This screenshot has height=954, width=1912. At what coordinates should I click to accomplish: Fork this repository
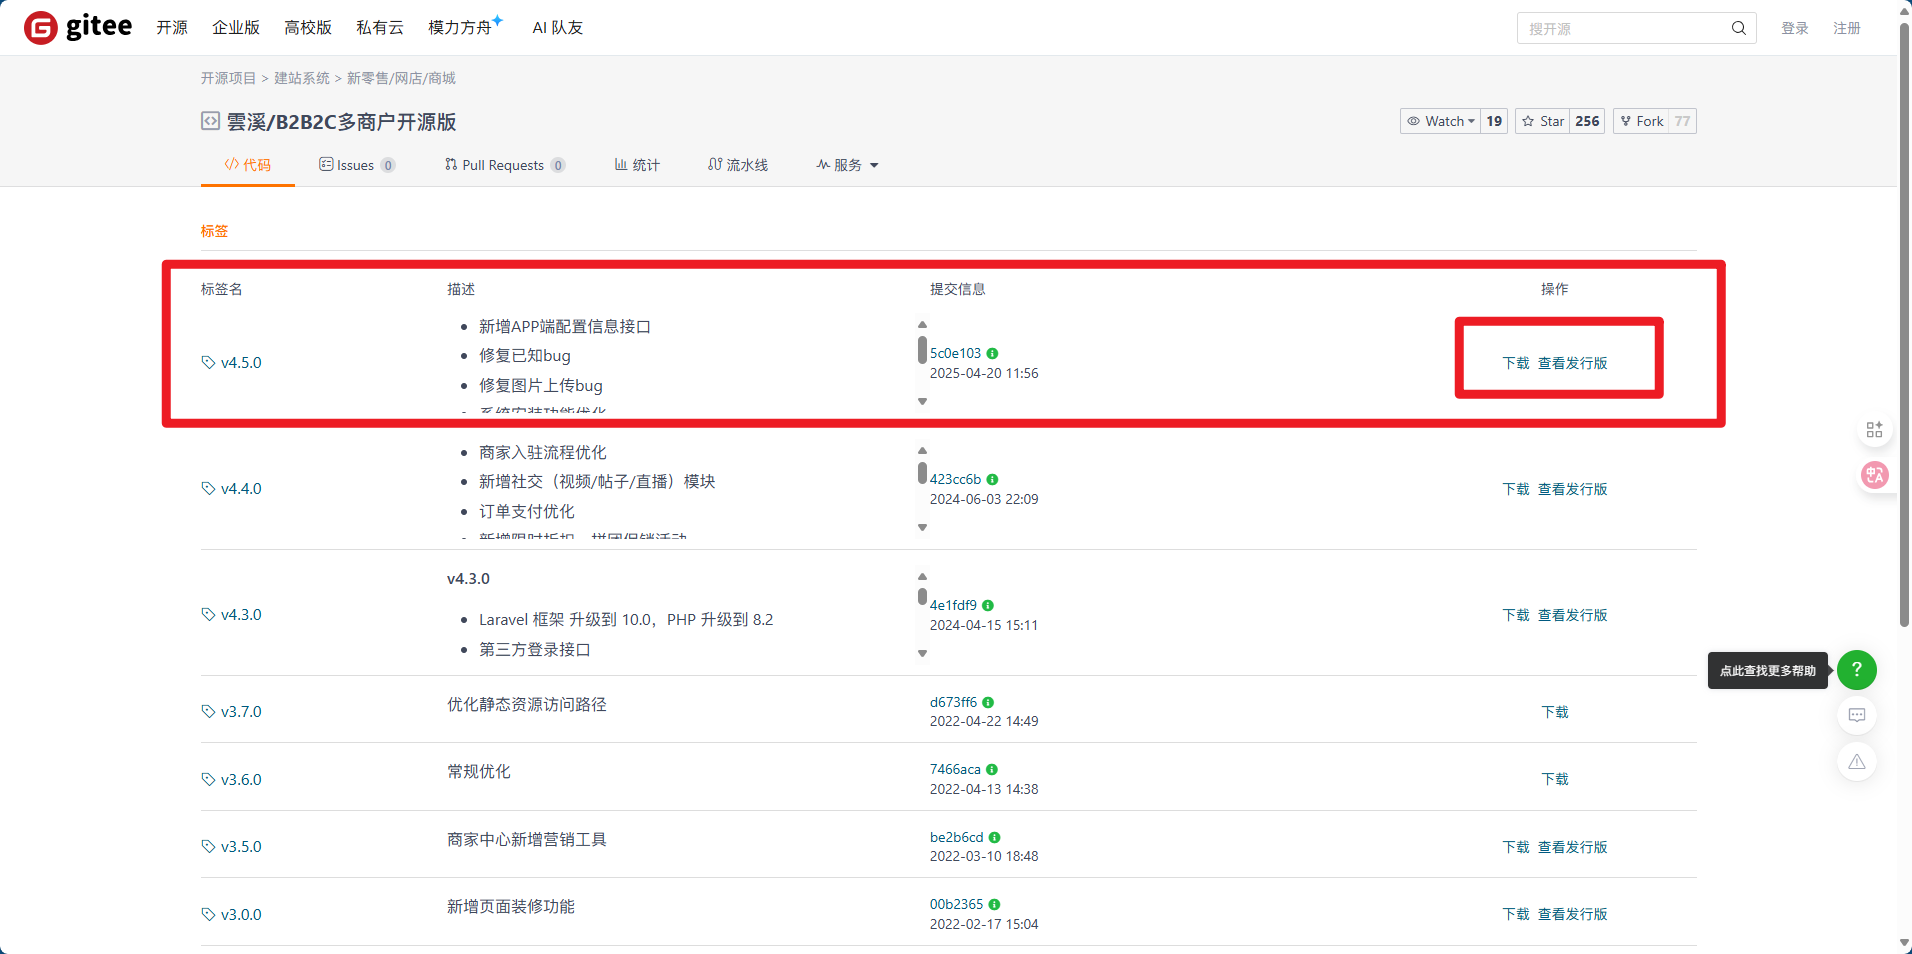[x=1641, y=121]
